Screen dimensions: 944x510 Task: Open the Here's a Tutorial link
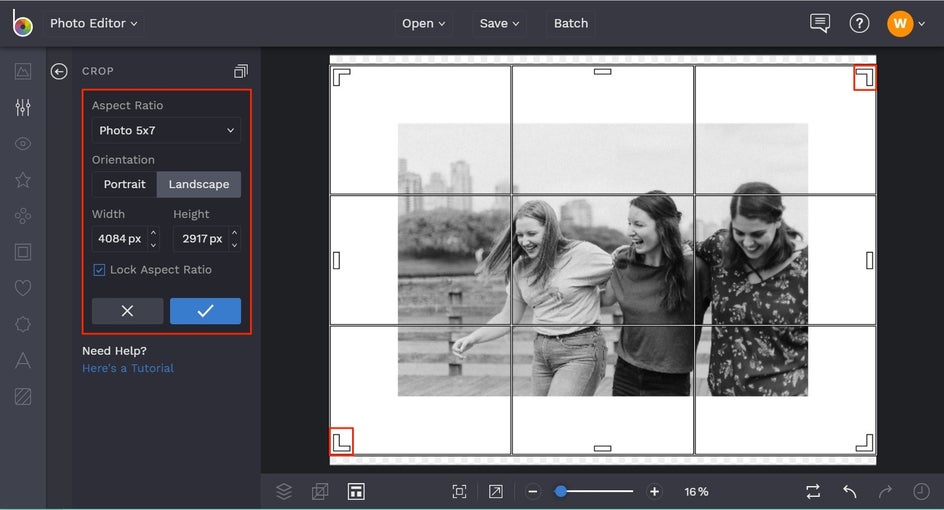click(x=128, y=368)
